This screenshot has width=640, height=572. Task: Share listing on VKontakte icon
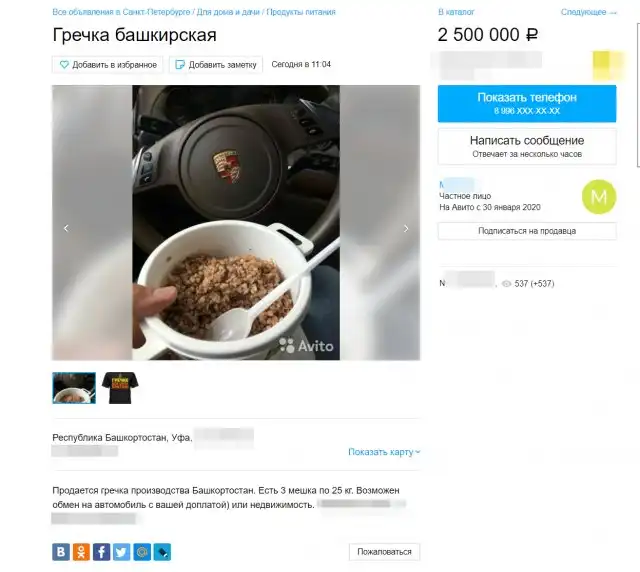pyautogui.click(x=61, y=552)
